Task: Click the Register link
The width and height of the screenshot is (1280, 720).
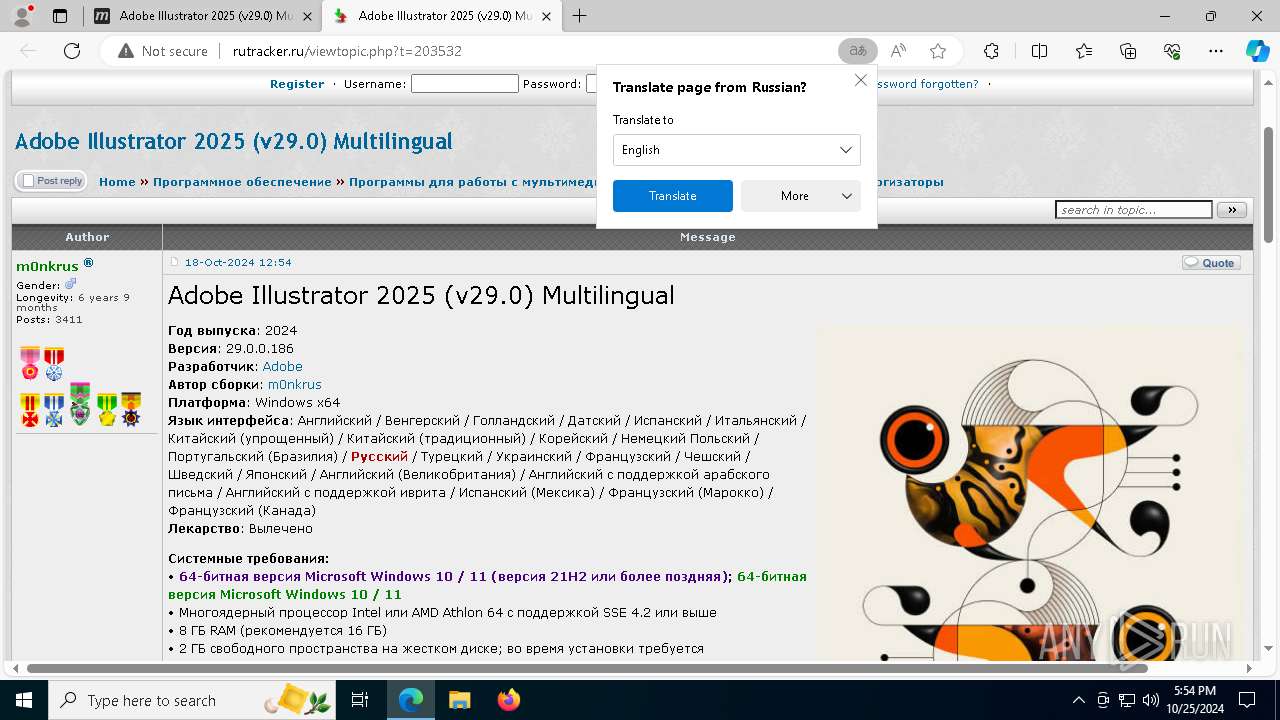Action: pos(297,84)
